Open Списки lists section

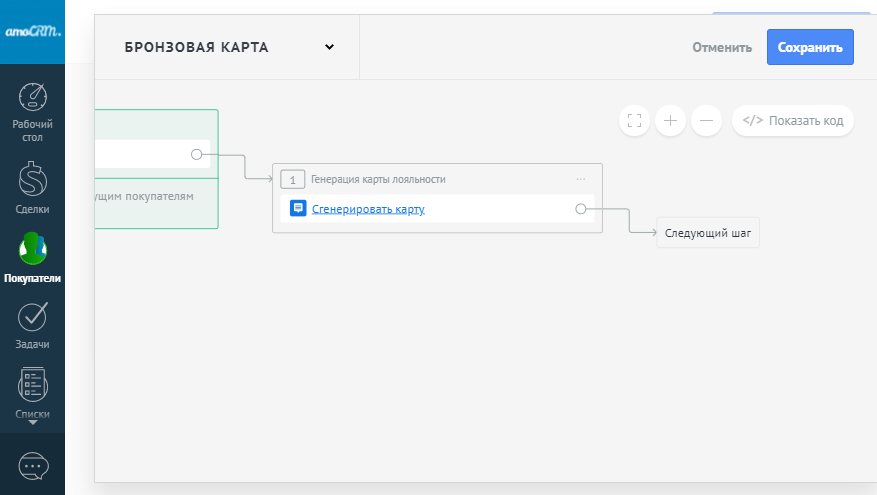pyautogui.click(x=33, y=386)
